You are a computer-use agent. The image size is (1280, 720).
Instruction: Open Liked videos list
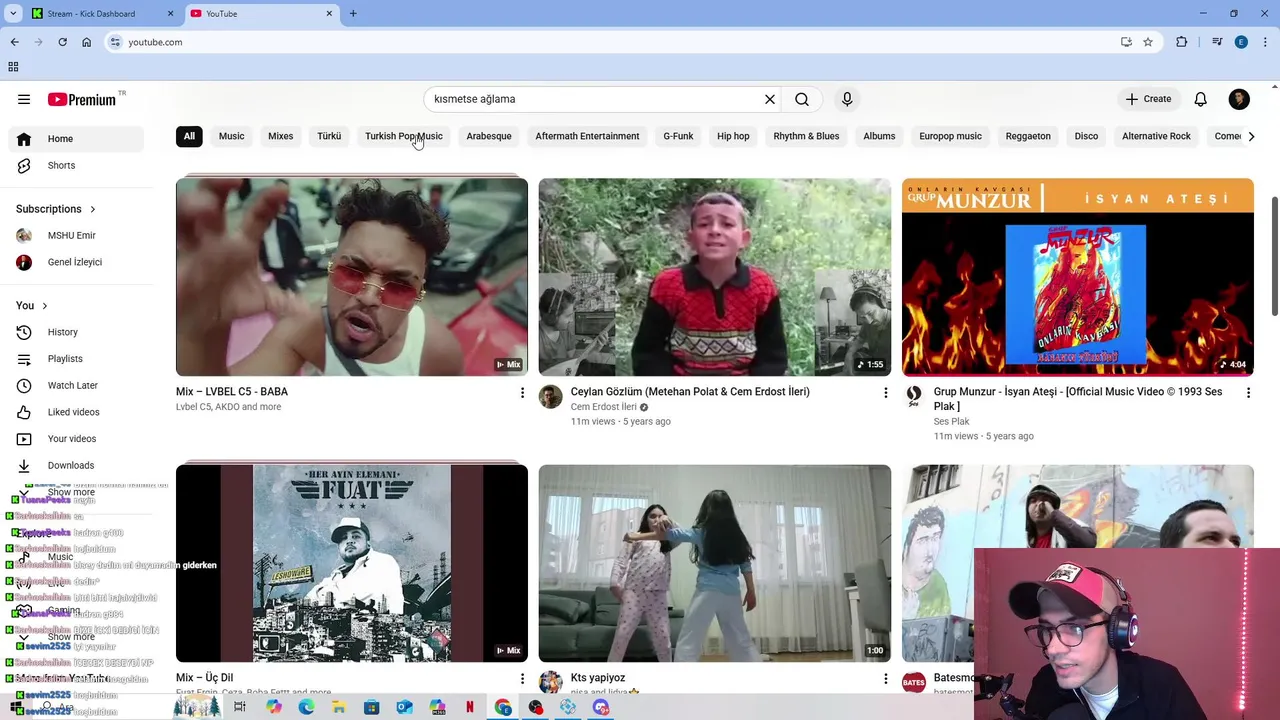coord(76,412)
